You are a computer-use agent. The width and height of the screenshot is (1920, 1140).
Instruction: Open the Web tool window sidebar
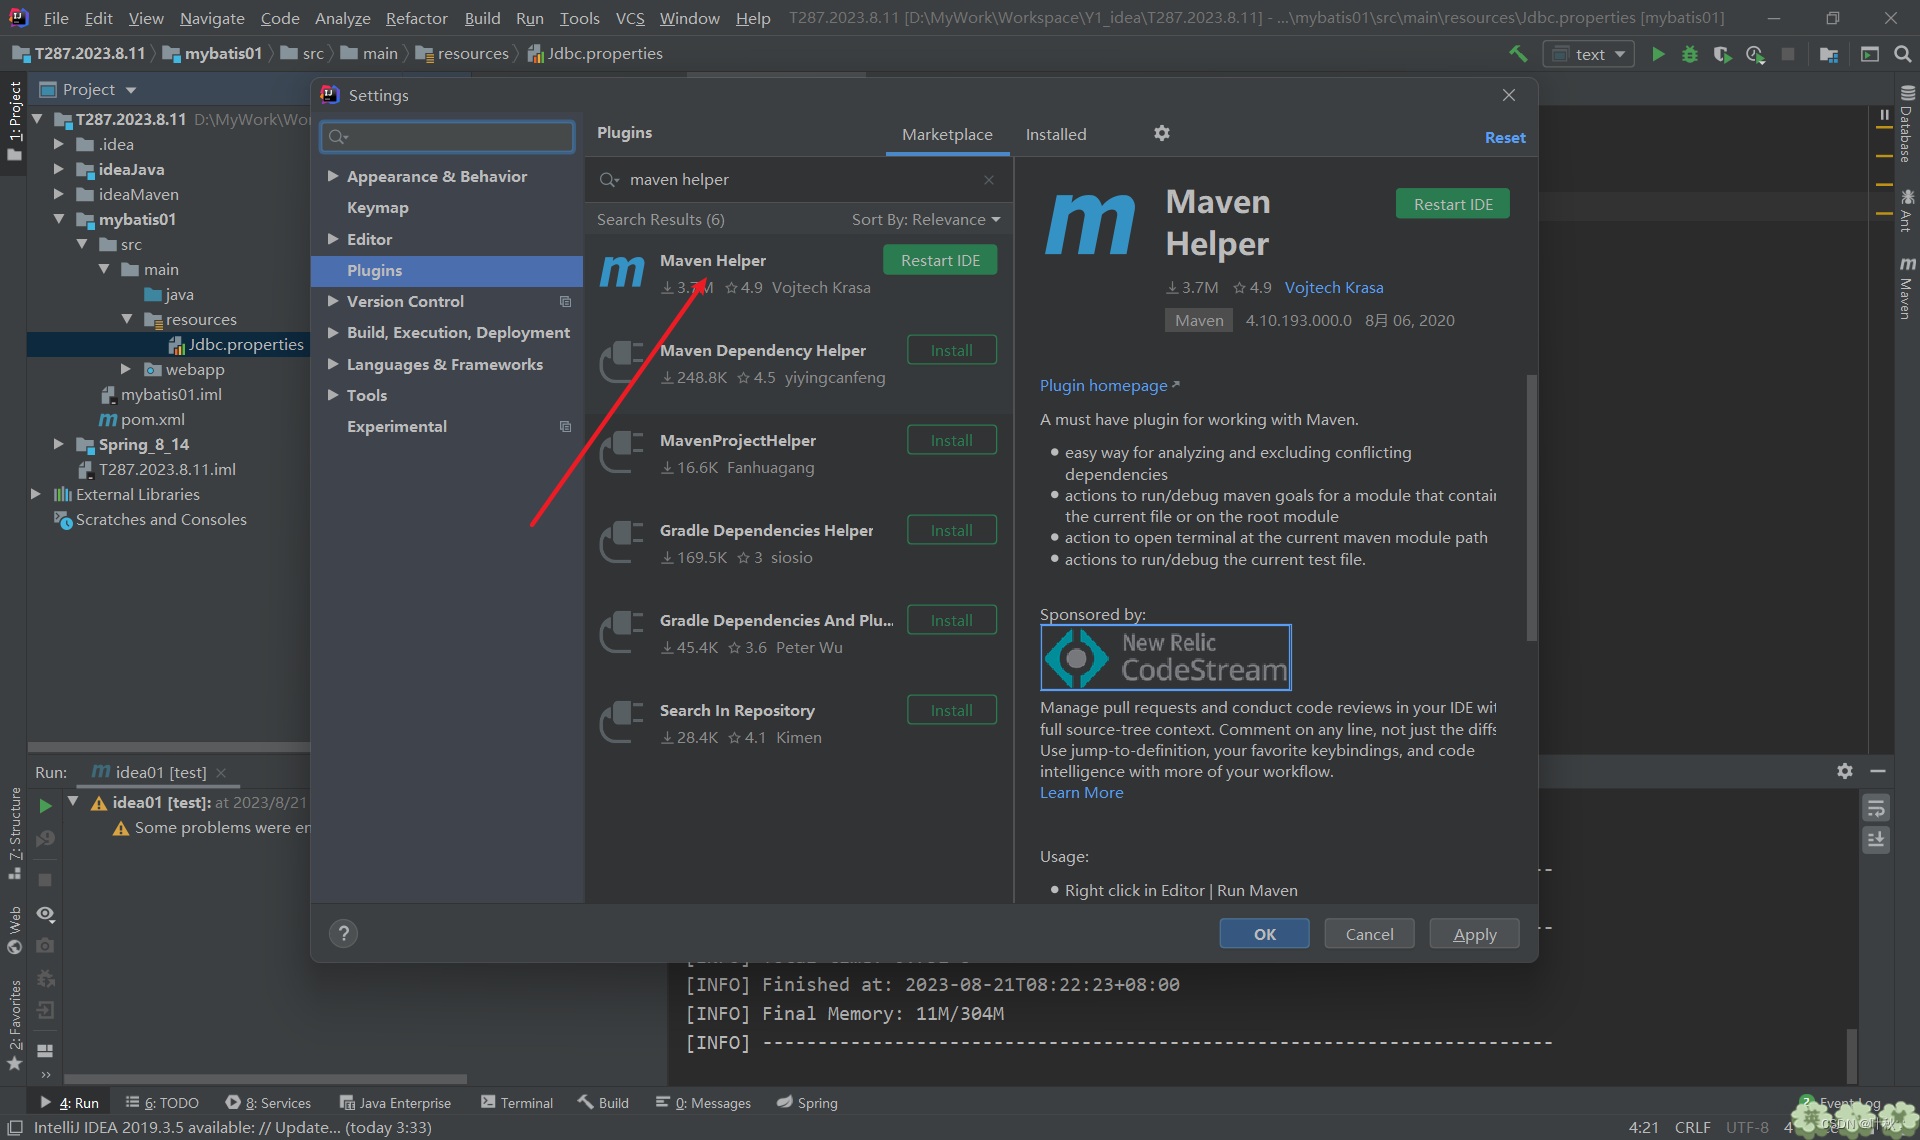click(x=14, y=930)
